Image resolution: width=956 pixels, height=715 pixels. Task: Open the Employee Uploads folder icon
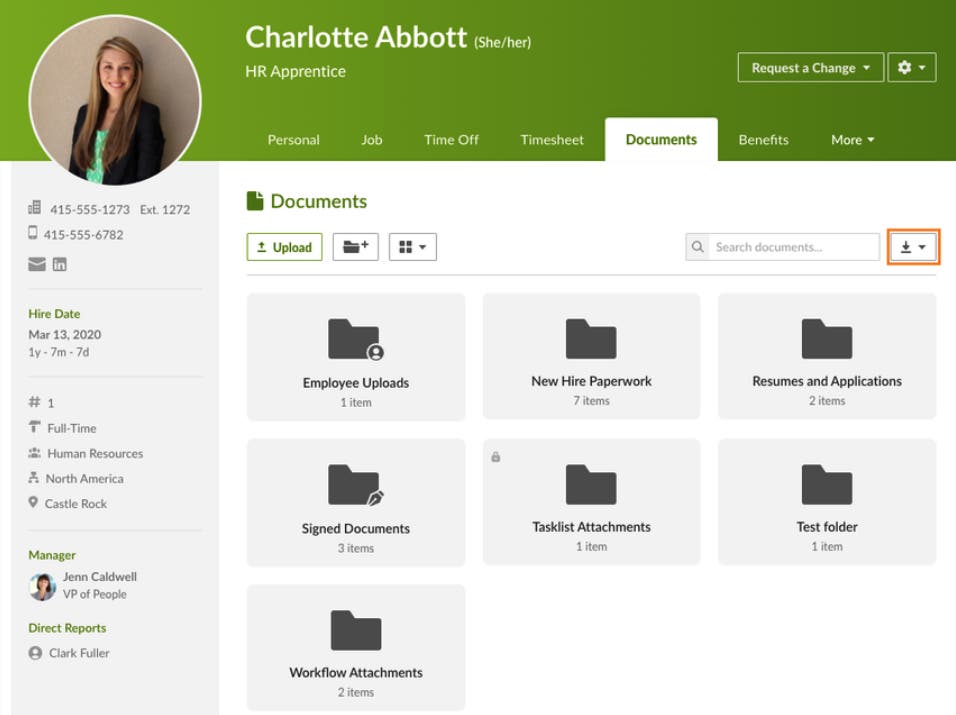(x=355, y=340)
